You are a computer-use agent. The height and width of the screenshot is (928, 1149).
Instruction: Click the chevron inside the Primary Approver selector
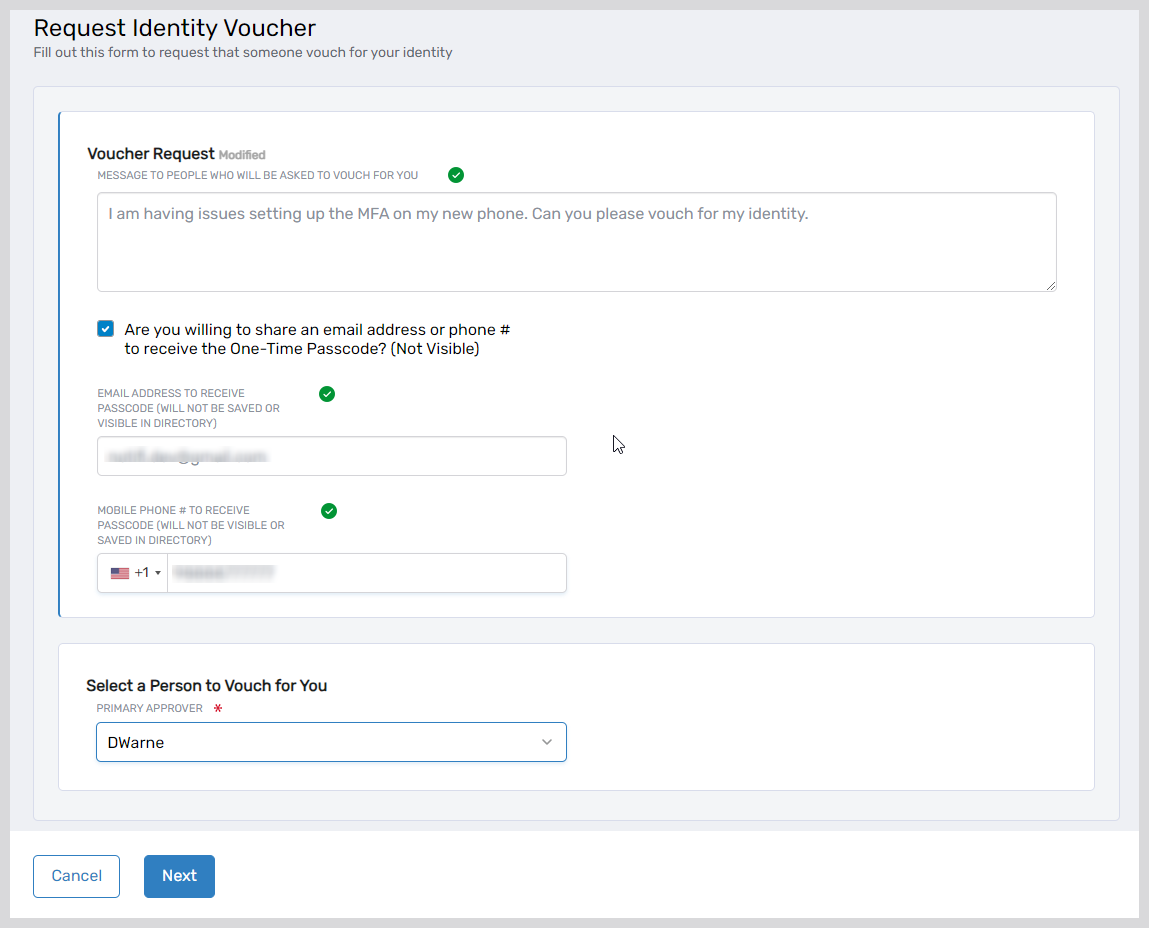pos(547,742)
